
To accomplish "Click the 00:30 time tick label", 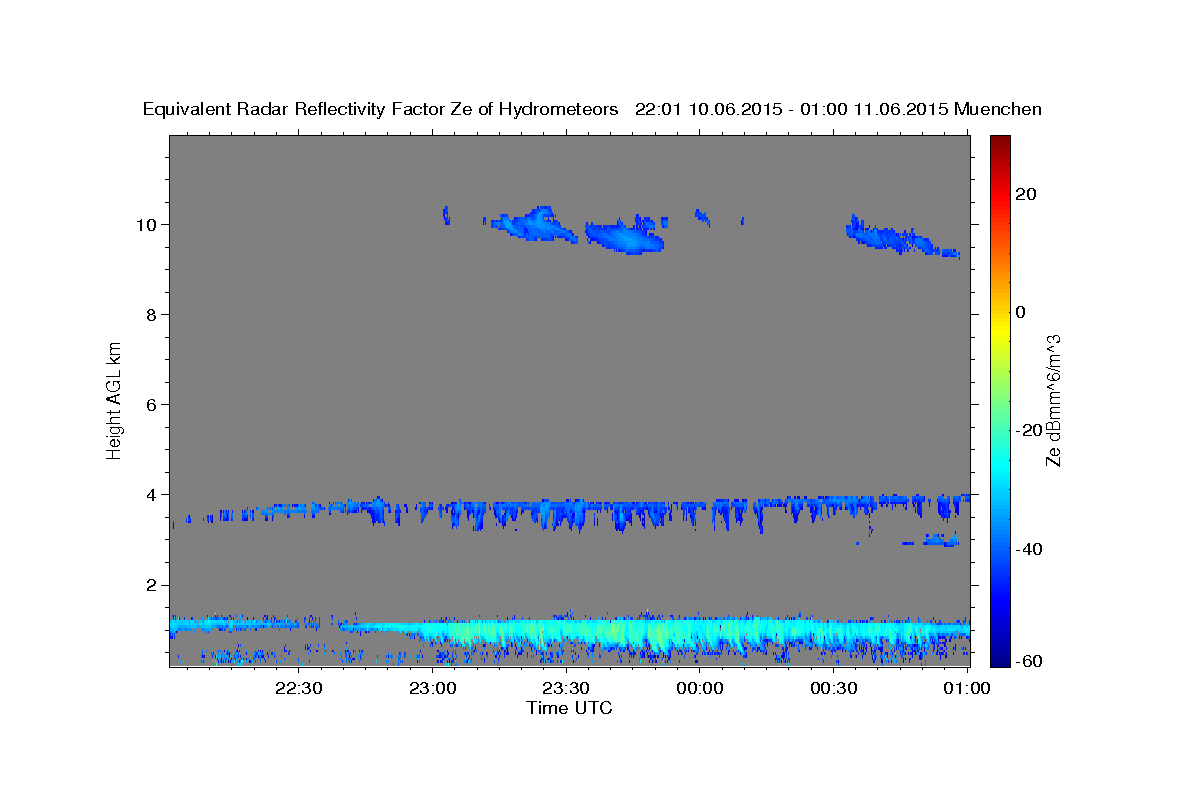I will [x=833, y=688].
